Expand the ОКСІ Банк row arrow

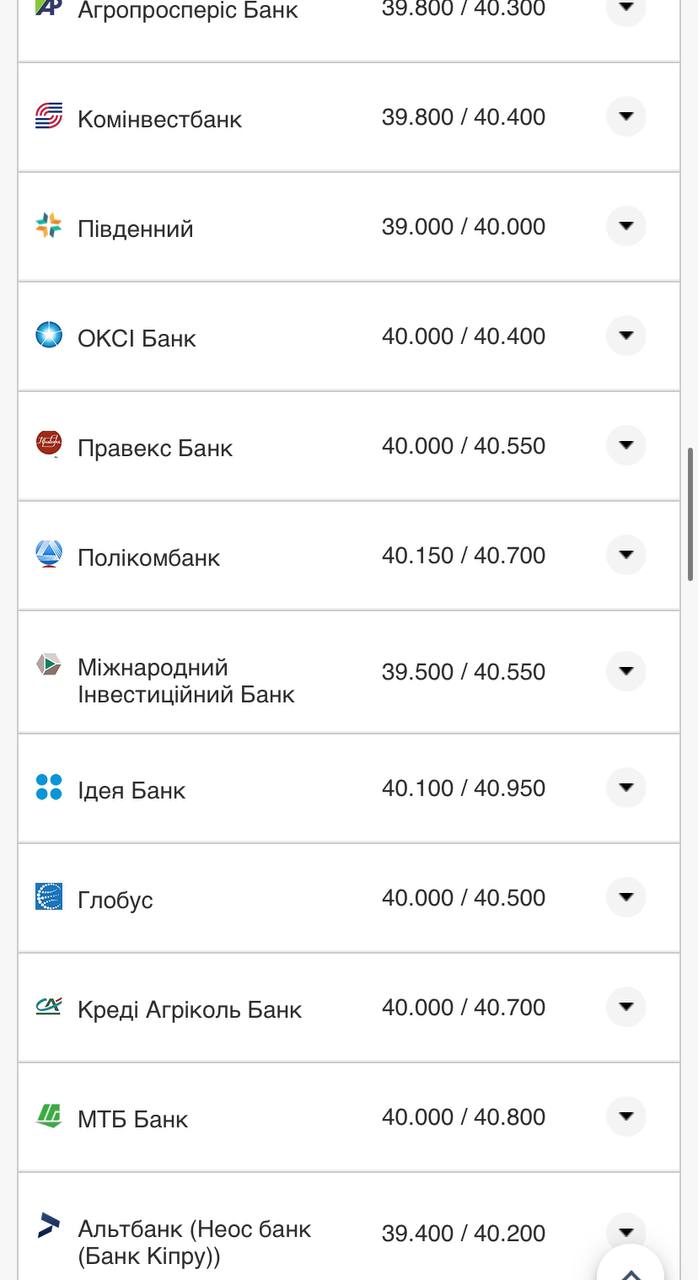click(626, 336)
